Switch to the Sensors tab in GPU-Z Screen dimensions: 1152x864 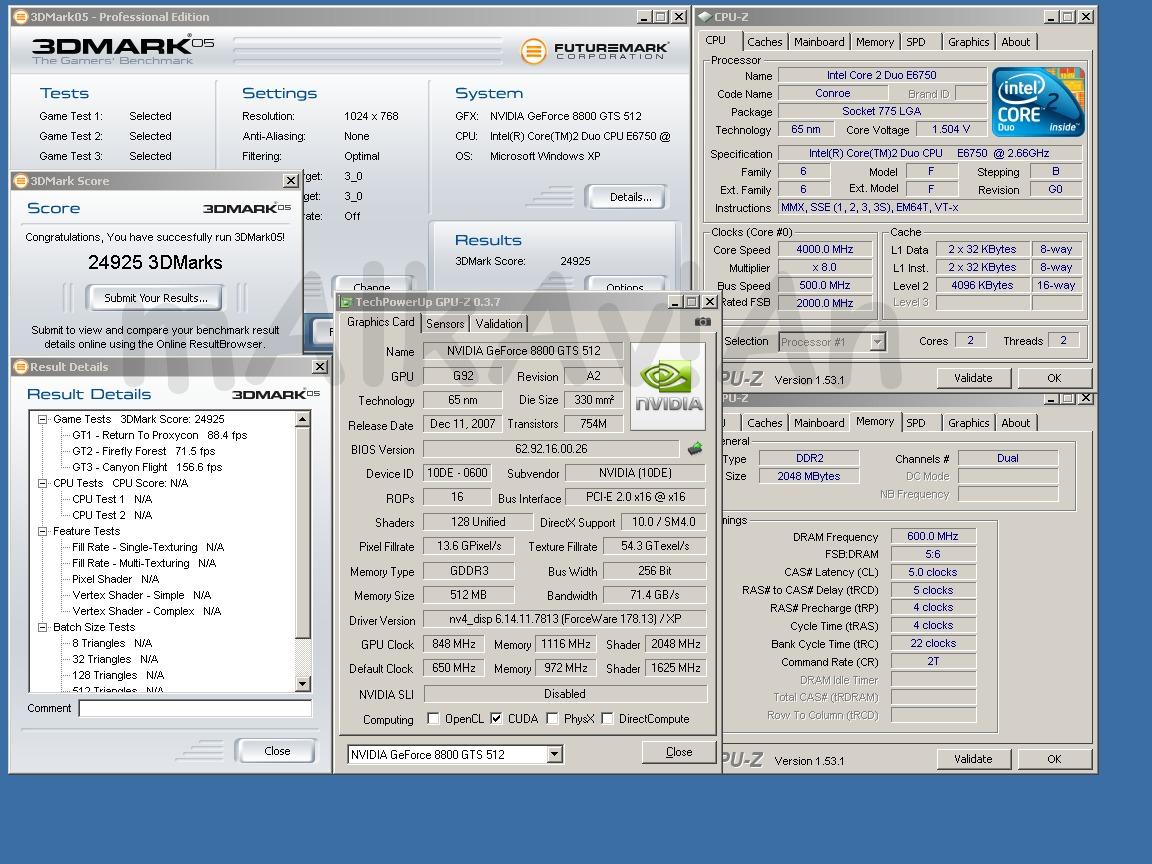[445, 323]
